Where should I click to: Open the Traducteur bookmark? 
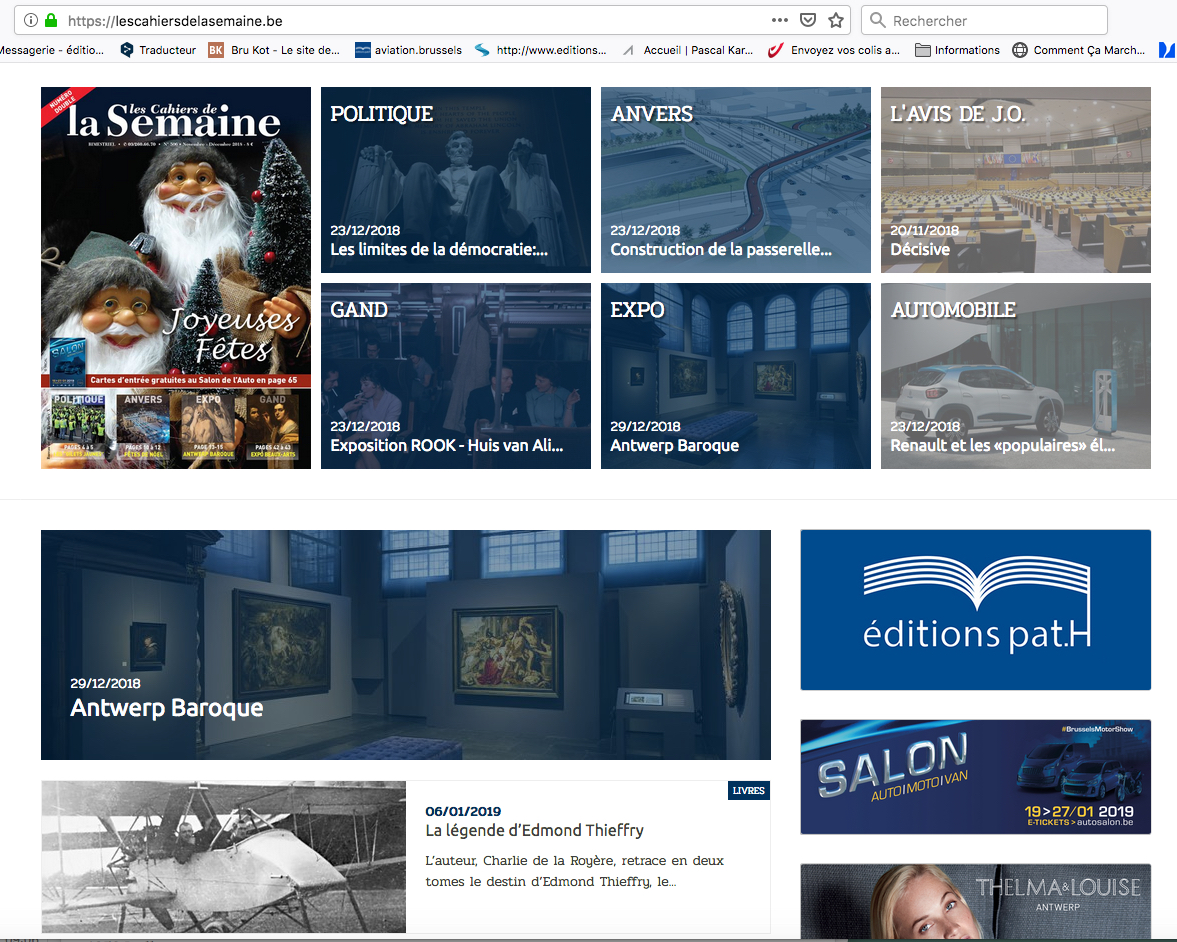pyautogui.click(x=157, y=50)
